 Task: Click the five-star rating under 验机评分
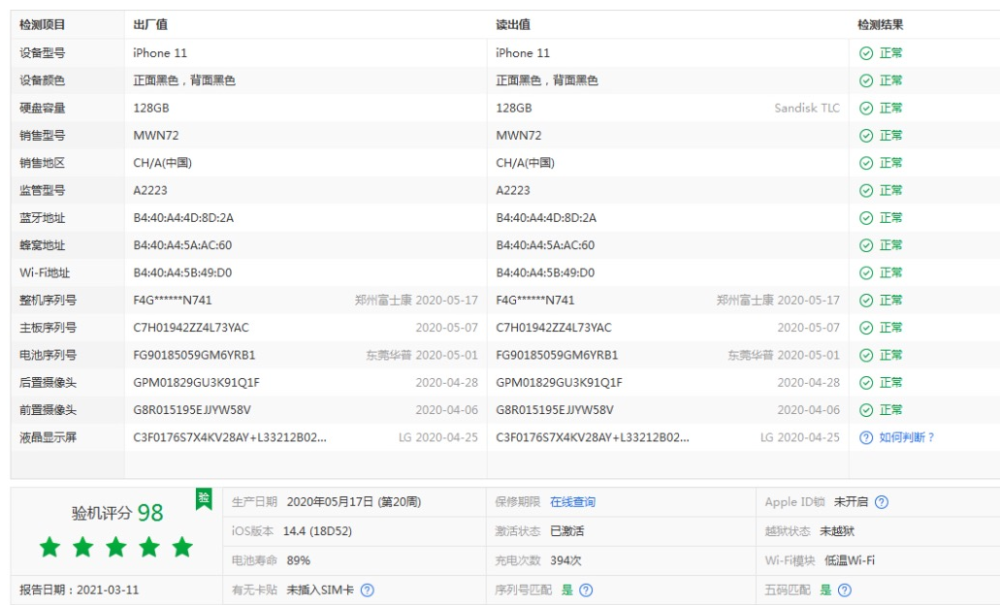click(x=116, y=547)
